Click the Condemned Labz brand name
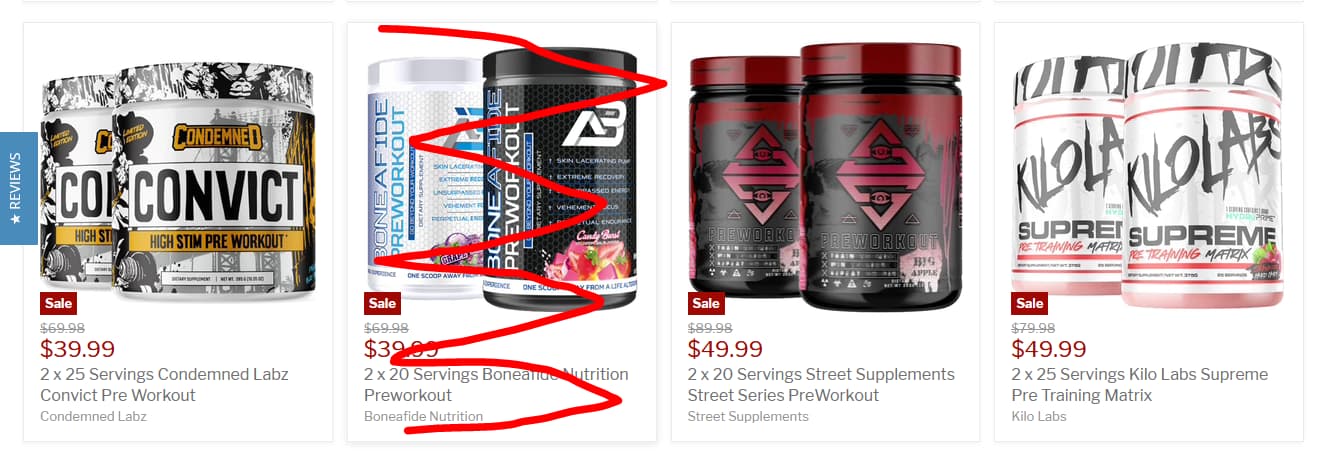The height and width of the screenshot is (458, 1326). pos(93,416)
